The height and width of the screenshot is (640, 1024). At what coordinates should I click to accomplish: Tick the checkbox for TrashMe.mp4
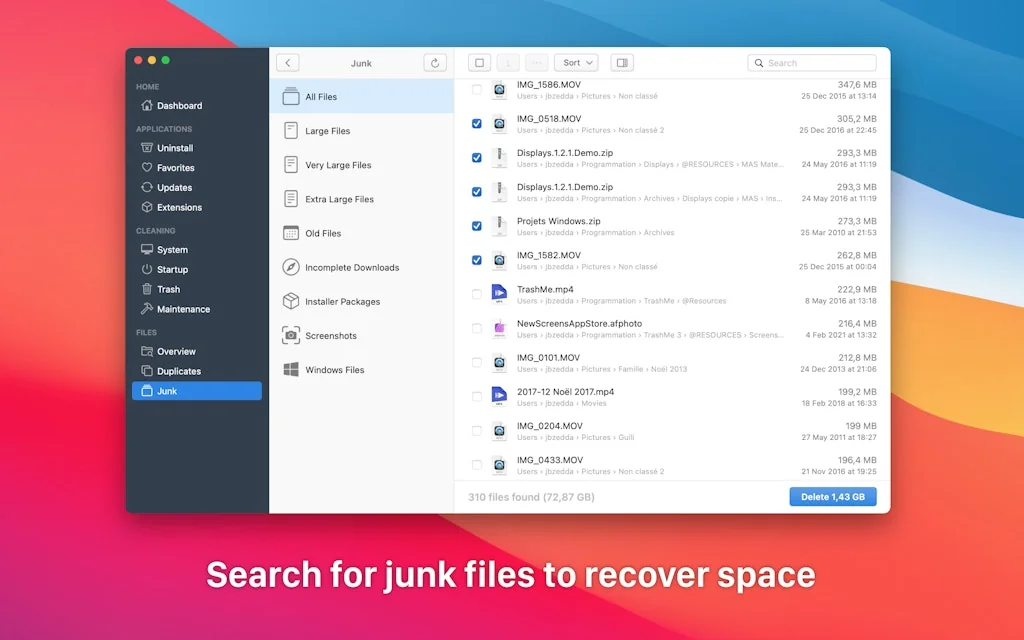pos(477,294)
